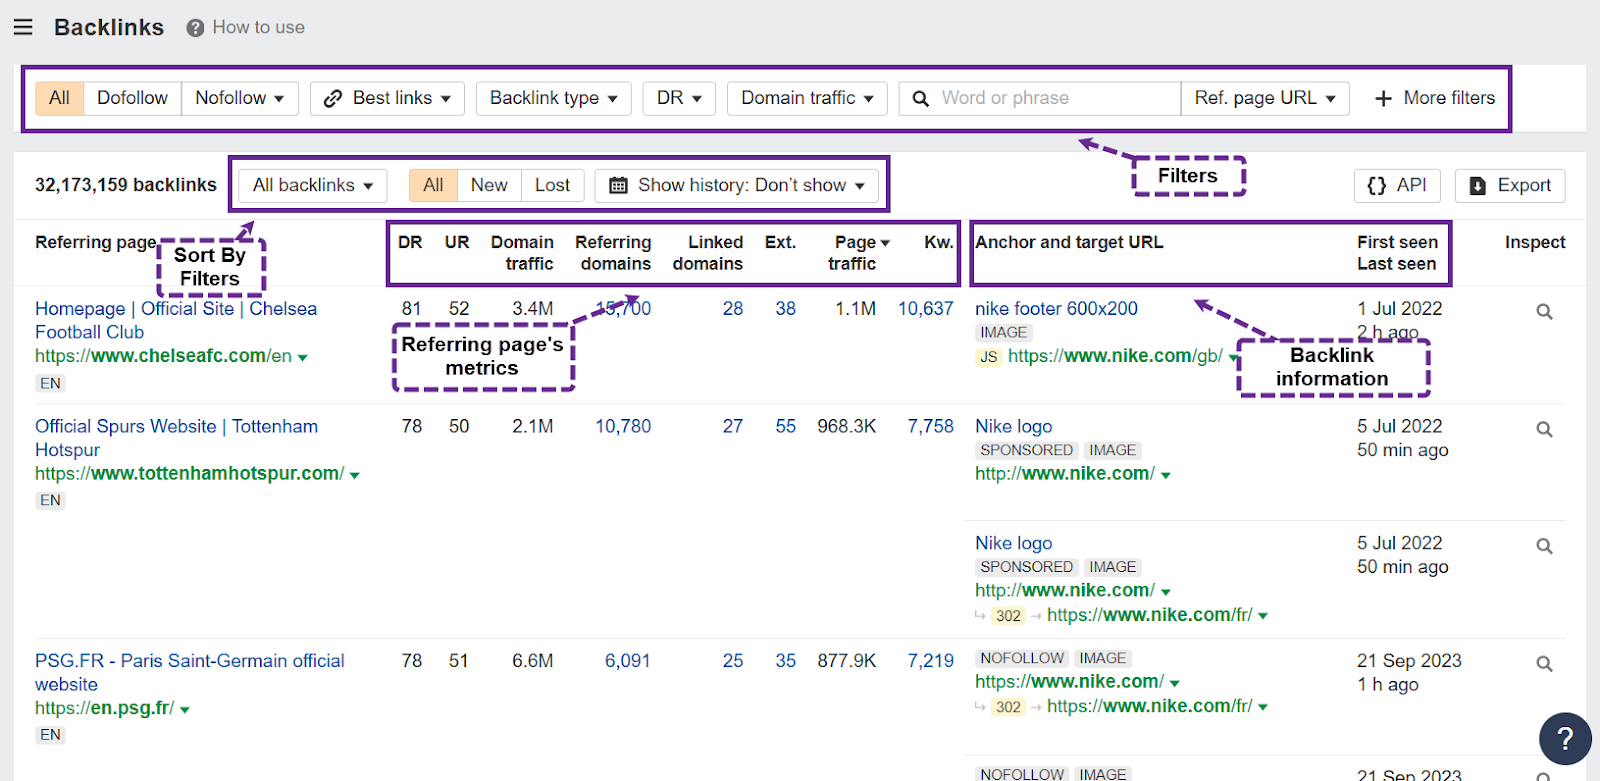
Task: Open the round help question-mark button
Action: pos(1564,738)
